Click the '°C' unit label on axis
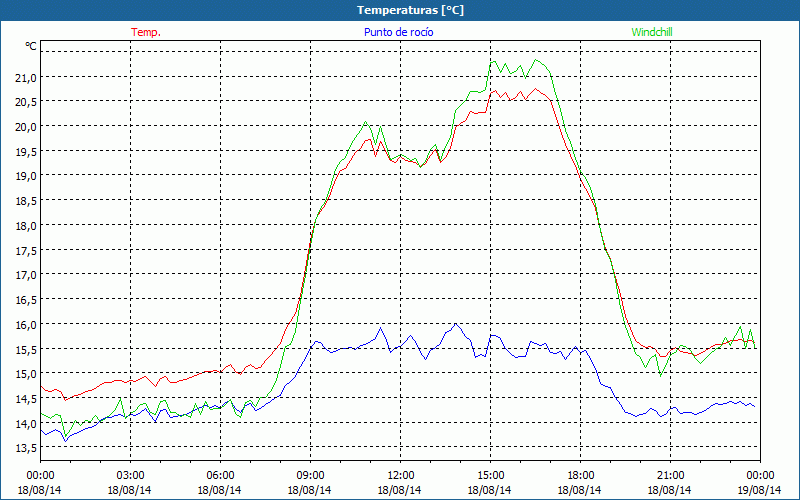This screenshot has width=800, height=500. pyautogui.click(x=31, y=46)
